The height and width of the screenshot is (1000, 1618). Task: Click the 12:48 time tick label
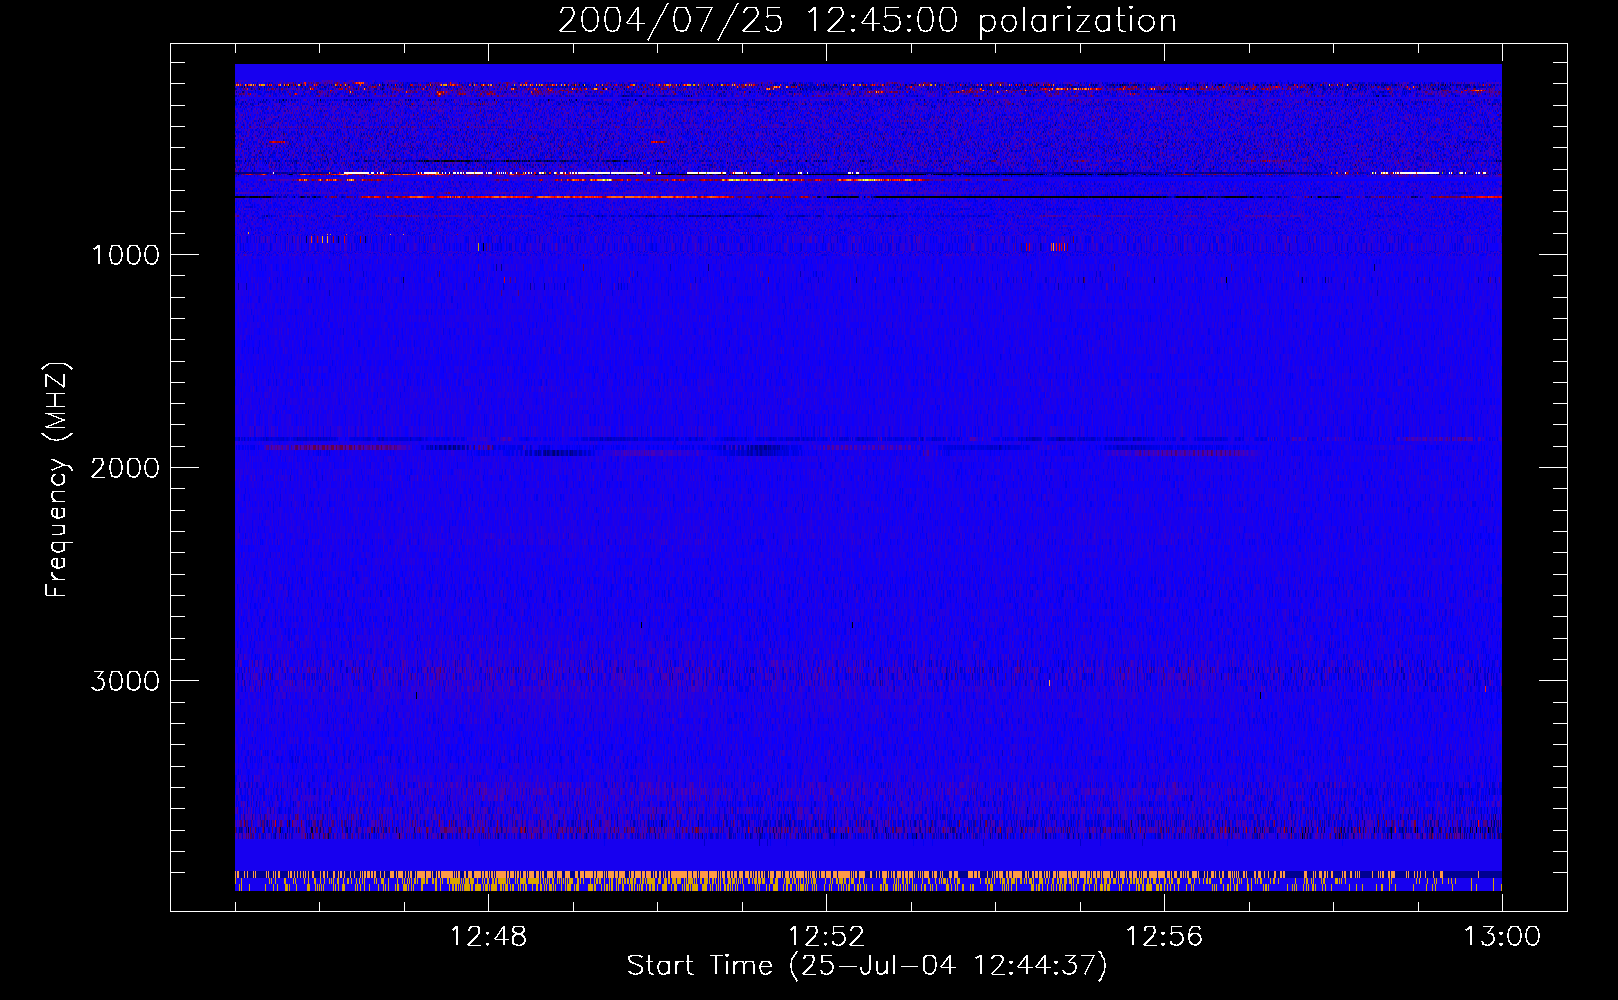488,937
